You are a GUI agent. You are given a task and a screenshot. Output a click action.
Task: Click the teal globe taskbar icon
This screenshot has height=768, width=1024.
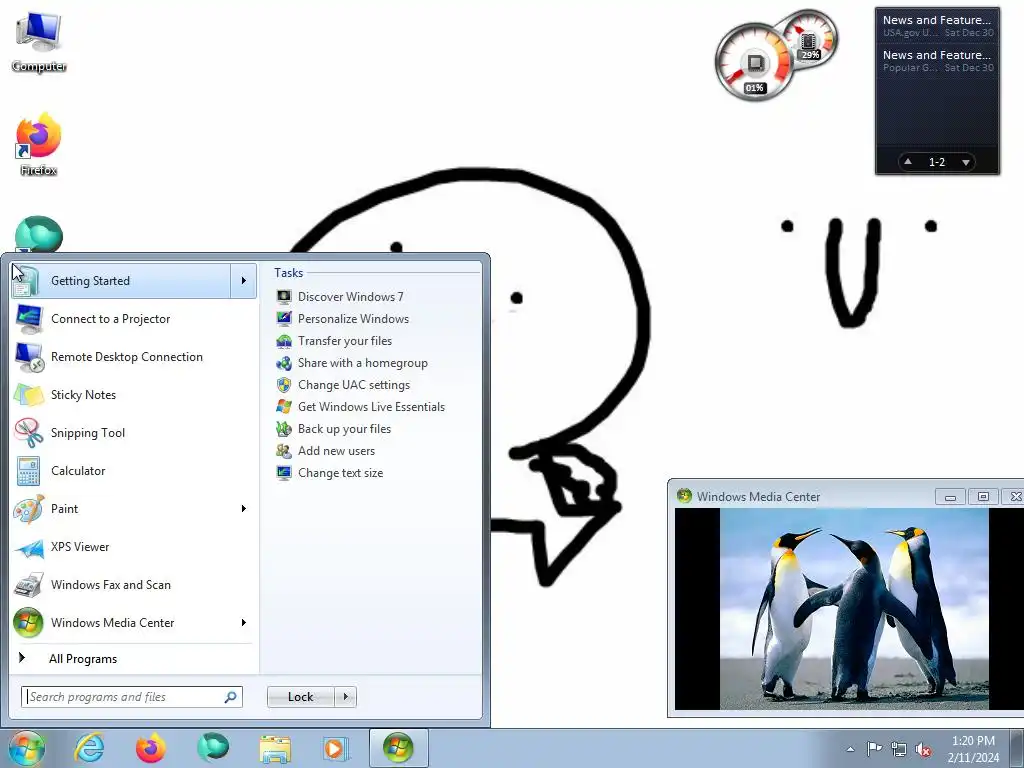pos(213,748)
